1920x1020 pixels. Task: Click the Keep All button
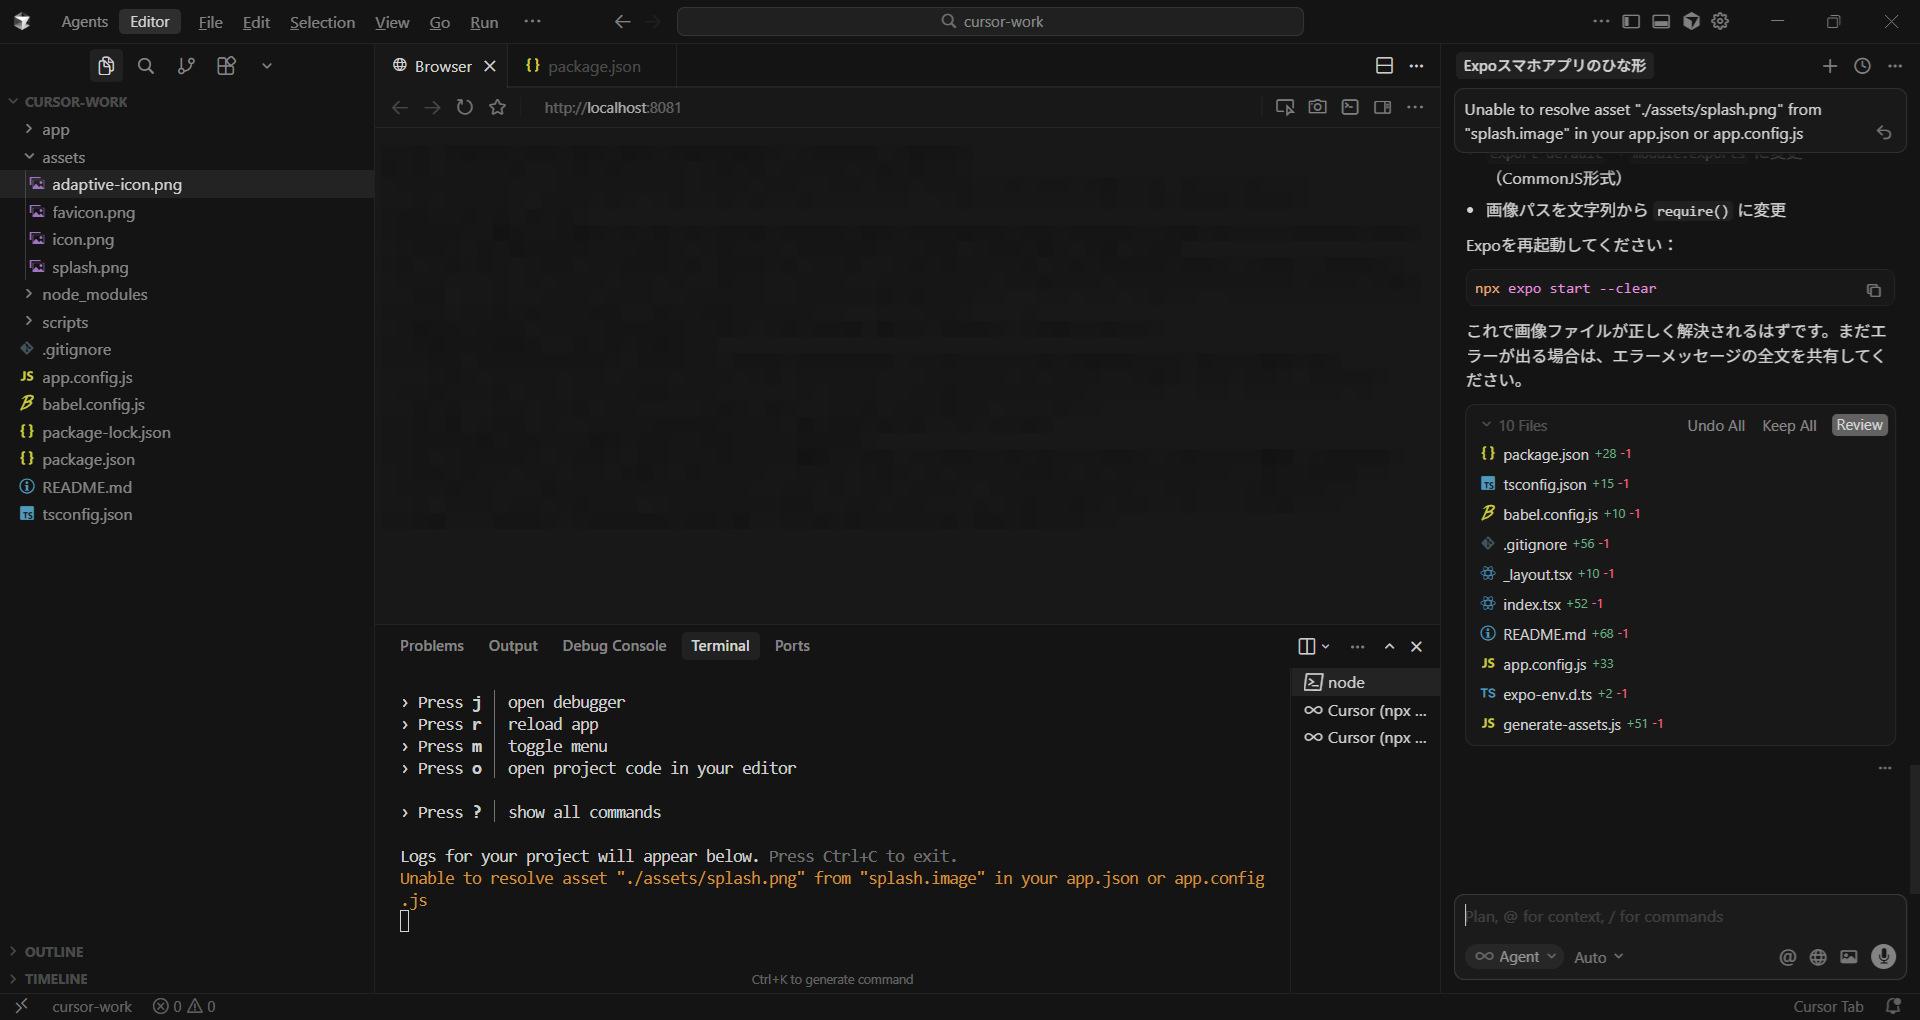tap(1788, 425)
